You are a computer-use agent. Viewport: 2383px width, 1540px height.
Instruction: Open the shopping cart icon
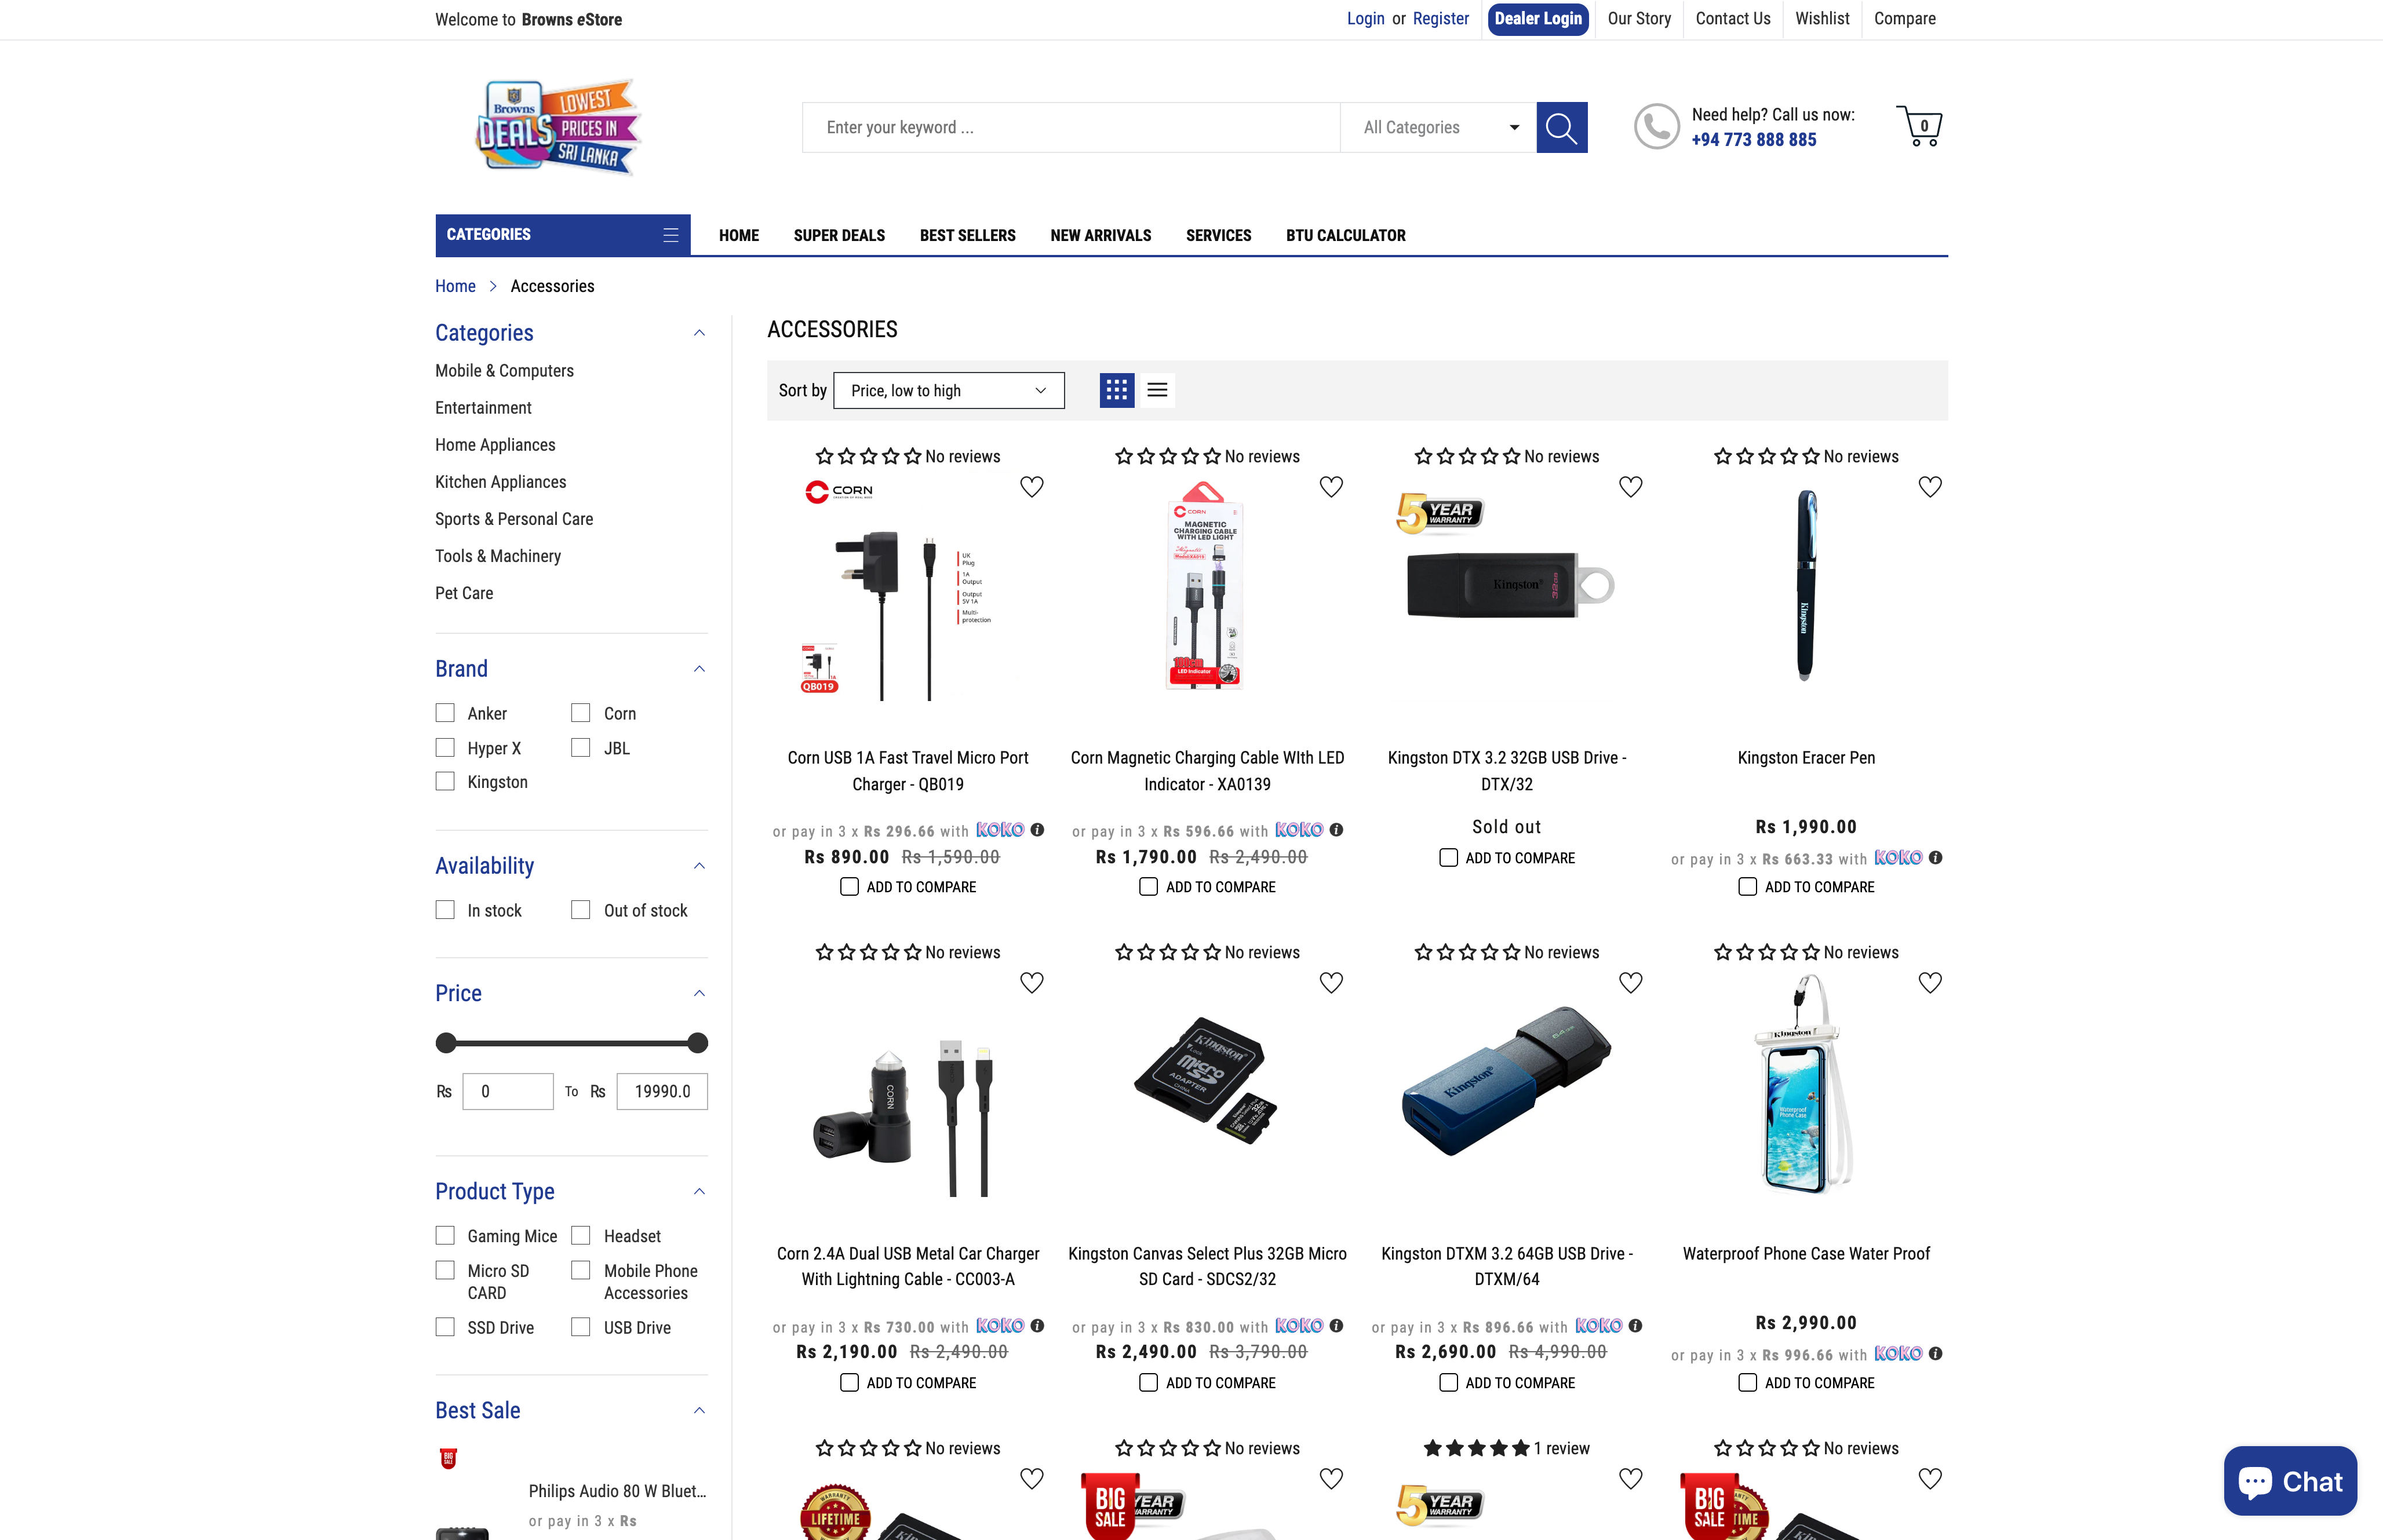(1919, 126)
